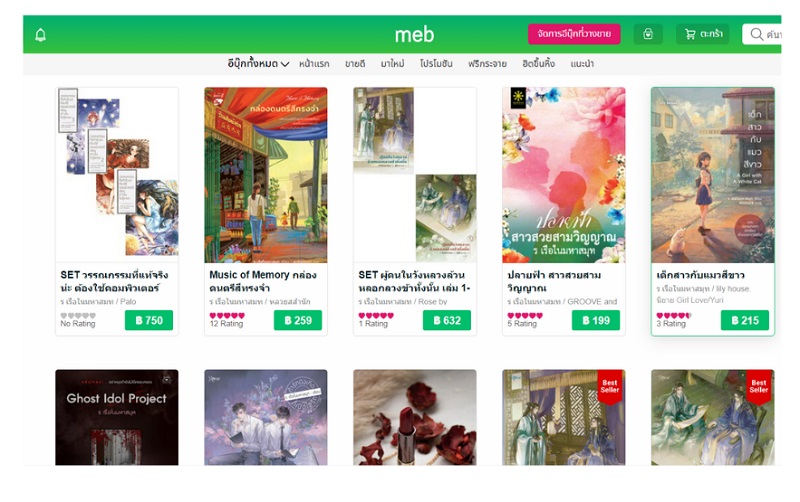Expand the อีบุ๊กทั้งหมด dropdown
This screenshot has width=800, height=502.
[258, 64]
